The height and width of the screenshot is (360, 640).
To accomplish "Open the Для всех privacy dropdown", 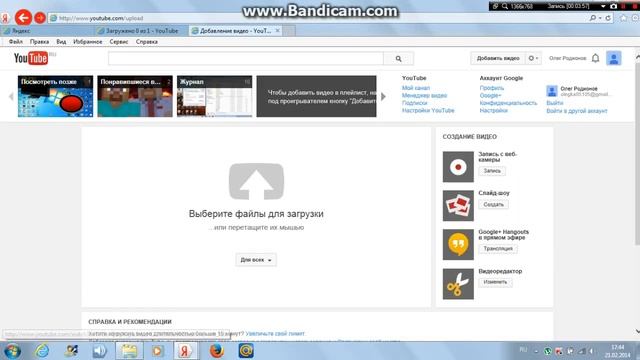I will (x=256, y=260).
